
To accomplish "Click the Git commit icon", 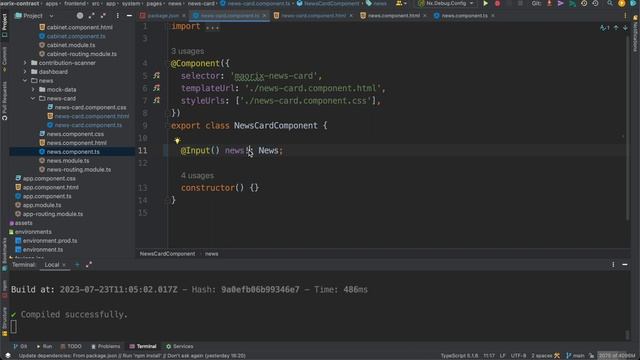I will pos(561,3).
